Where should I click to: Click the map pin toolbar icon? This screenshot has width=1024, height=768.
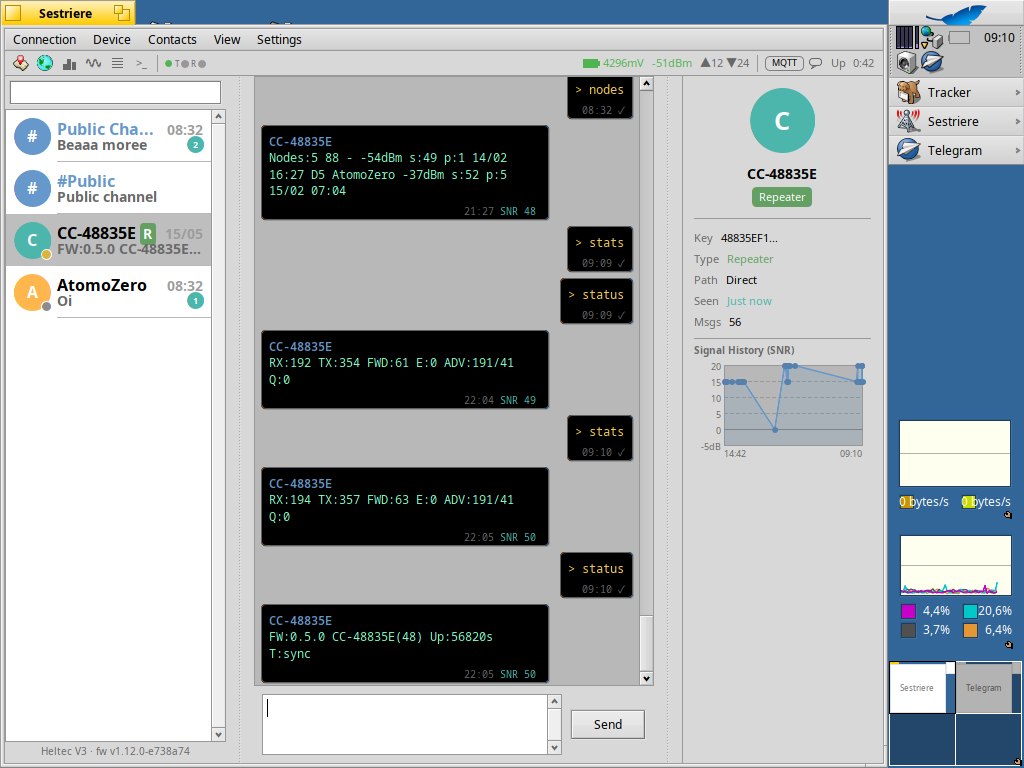pos(21,63)
